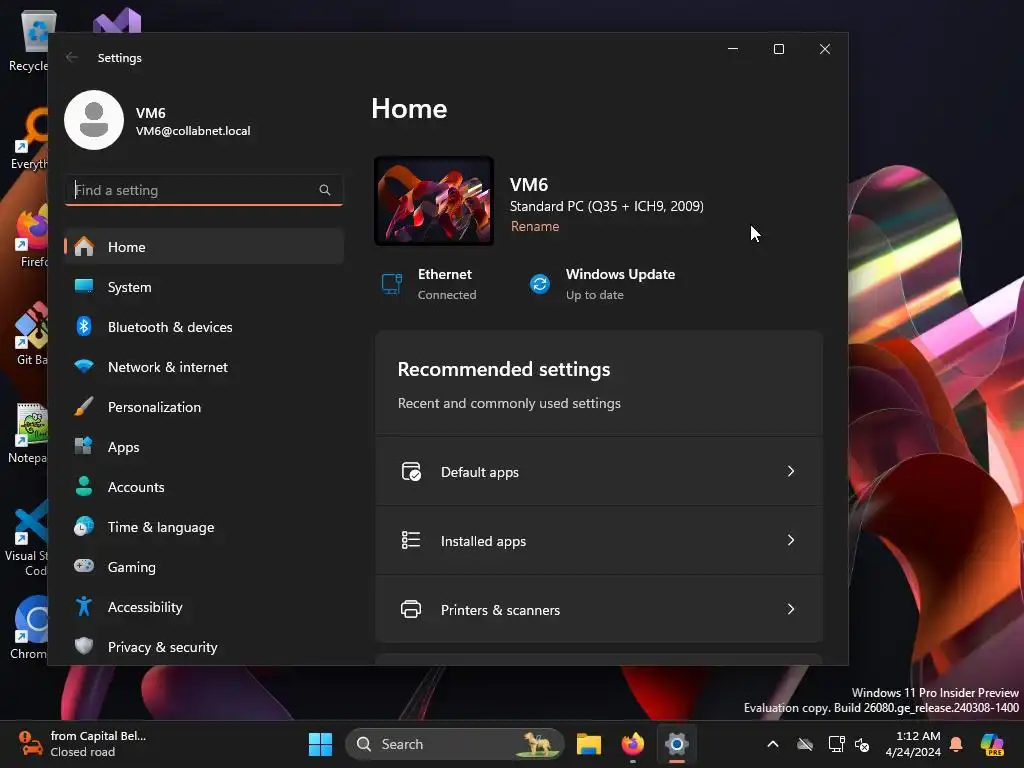Open Firefox from the taskbar
Image resolution: width=1024 pixels, height=768 pixels.
click(632, 744)
